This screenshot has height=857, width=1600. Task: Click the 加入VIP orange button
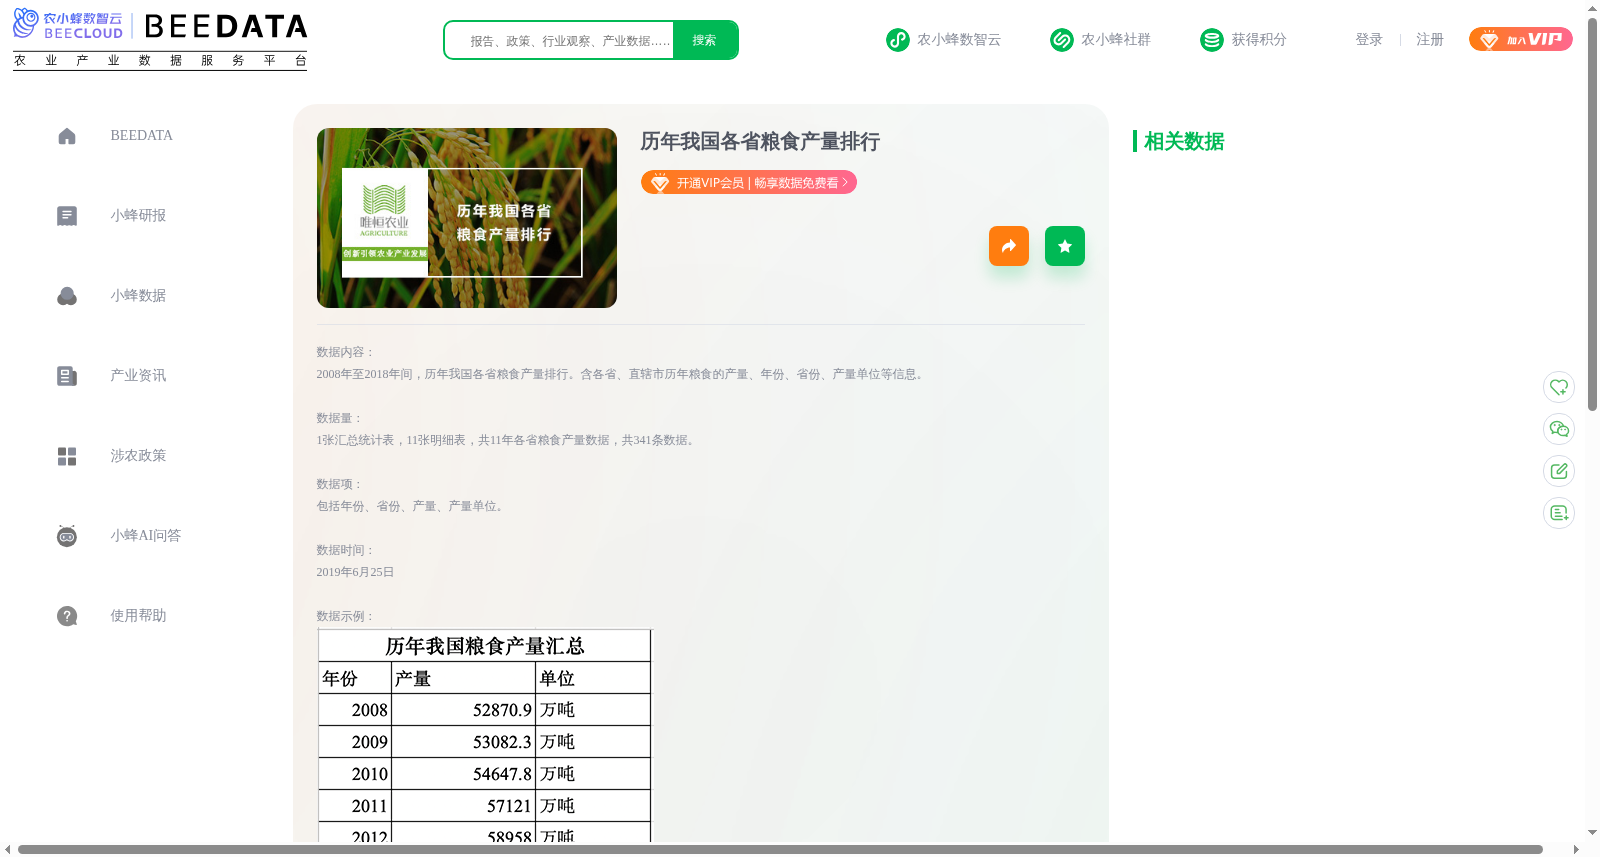(x=1521, y=39)
